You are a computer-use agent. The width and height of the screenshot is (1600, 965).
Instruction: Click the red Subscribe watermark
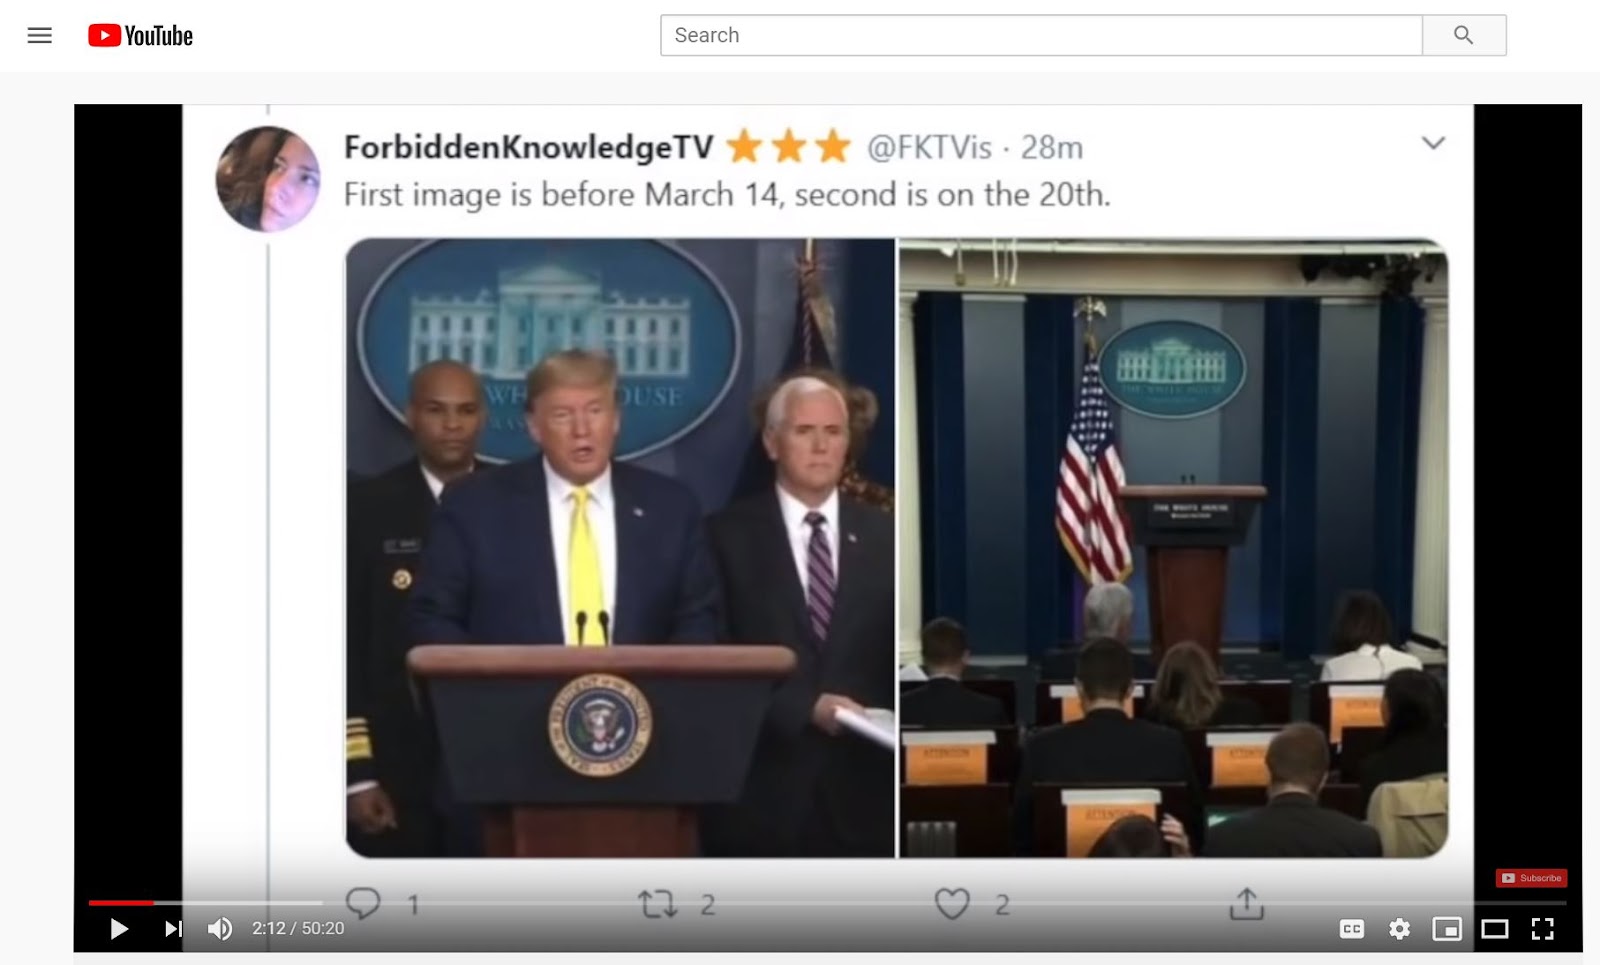[x=1531, y=878]
